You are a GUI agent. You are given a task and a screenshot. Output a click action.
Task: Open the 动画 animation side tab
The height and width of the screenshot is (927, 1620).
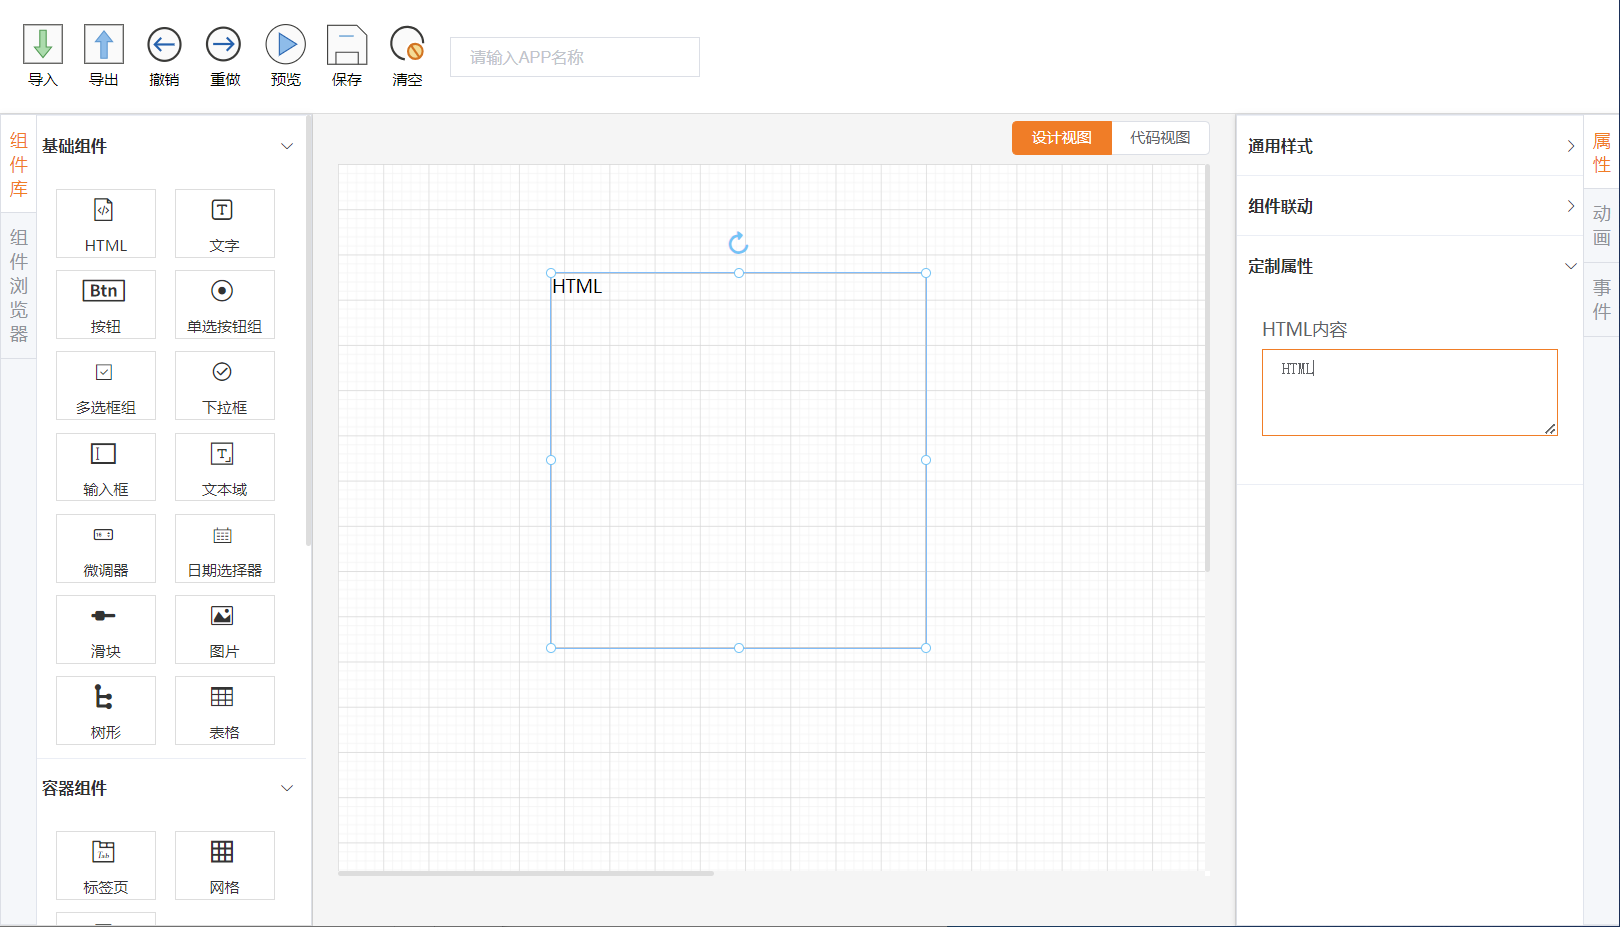1602,226
